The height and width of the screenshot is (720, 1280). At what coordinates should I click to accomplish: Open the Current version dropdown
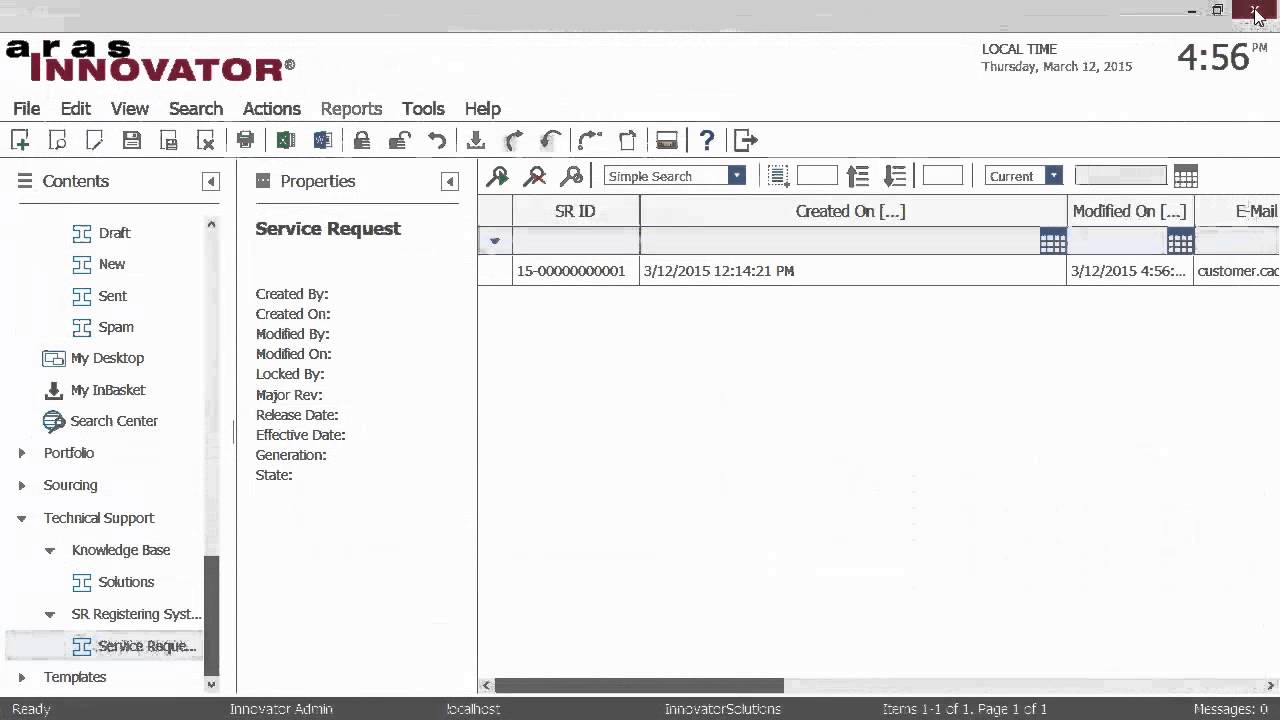click(1053, 176)
